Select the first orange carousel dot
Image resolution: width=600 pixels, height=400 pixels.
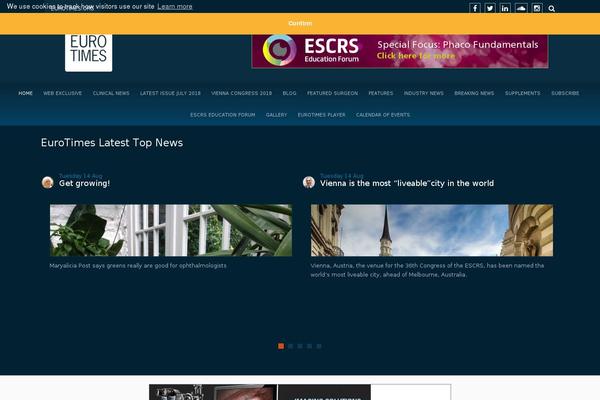click(281, 346)
